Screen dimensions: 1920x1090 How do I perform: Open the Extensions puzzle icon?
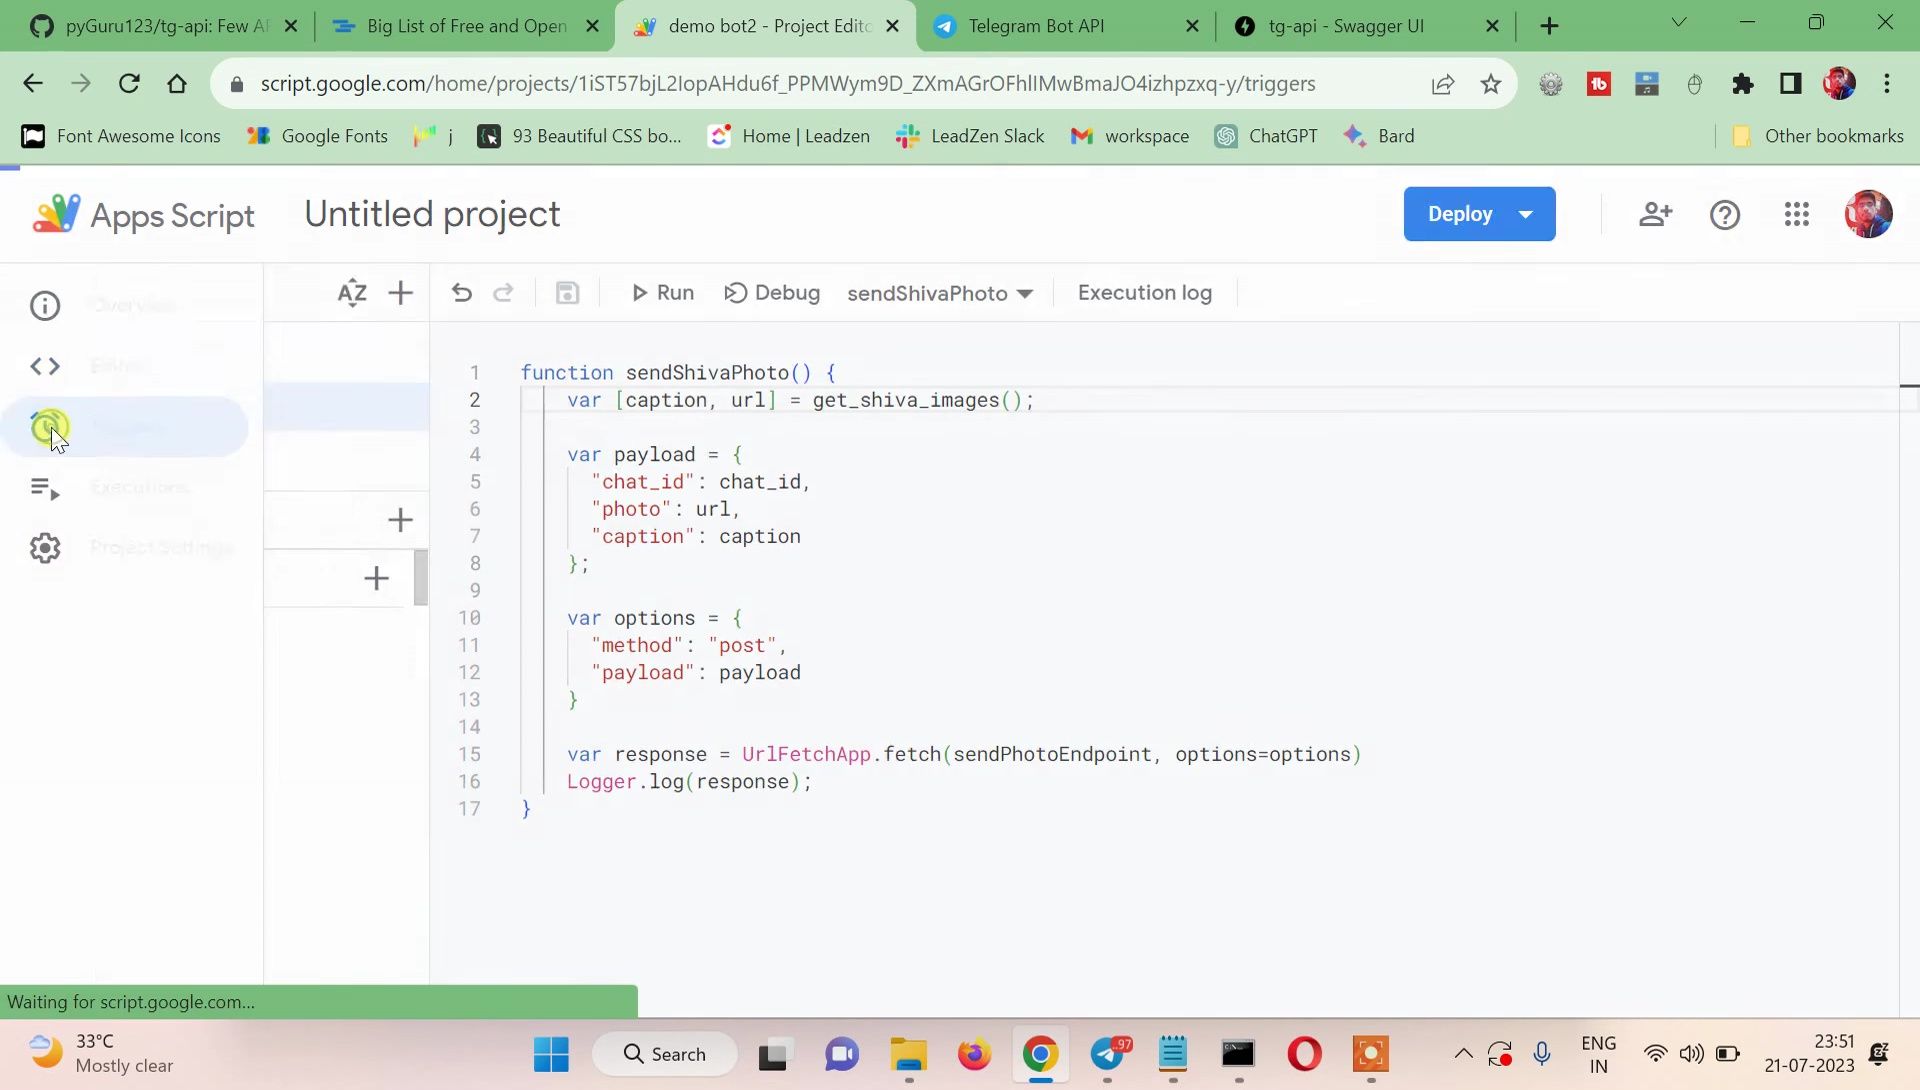tap(1743, 84)
